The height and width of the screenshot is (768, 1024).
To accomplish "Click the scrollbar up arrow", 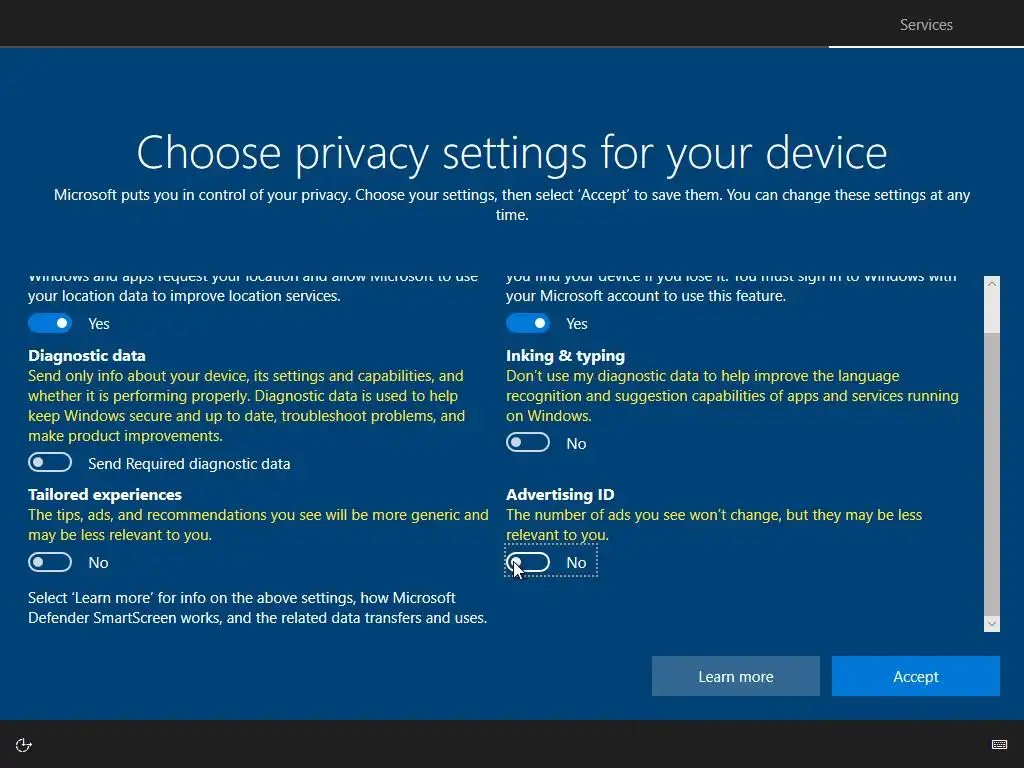I will [992, 284].
